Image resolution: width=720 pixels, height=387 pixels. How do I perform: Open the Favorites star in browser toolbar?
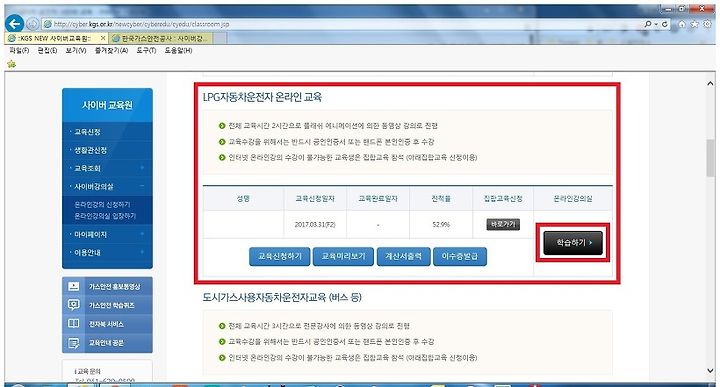(x=694, y=24)
